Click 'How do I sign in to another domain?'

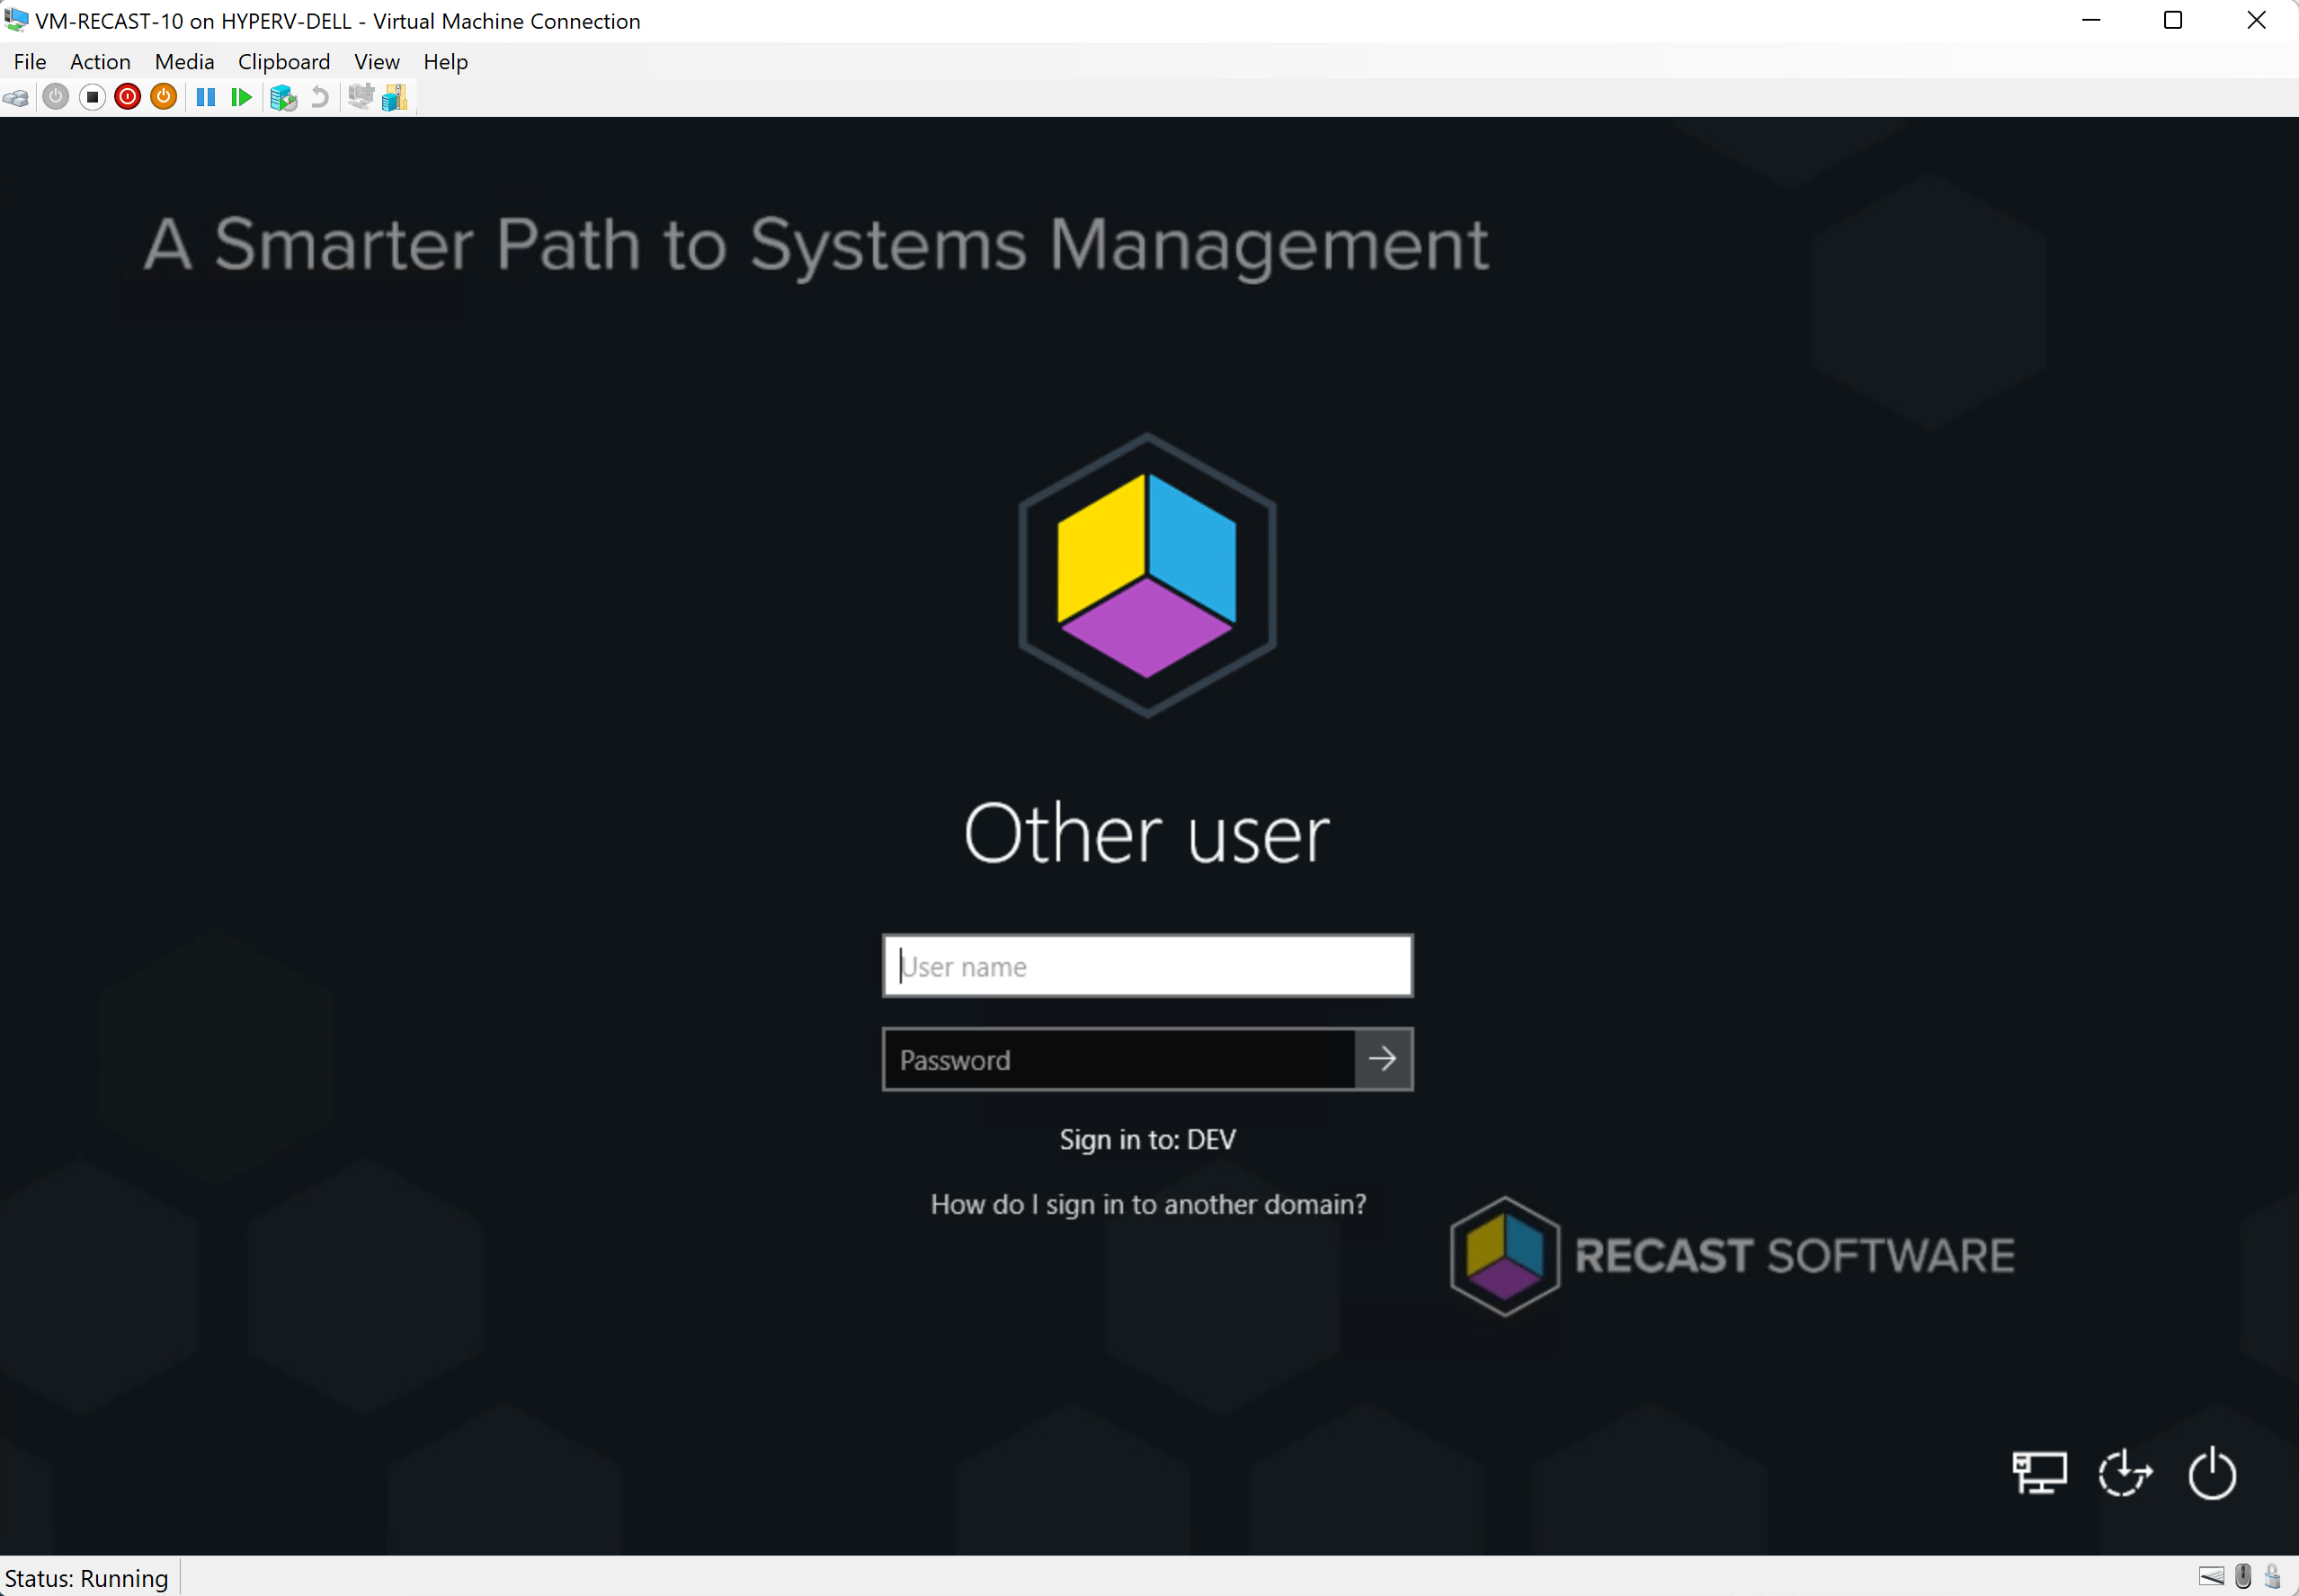[x=1148, y=1204]
